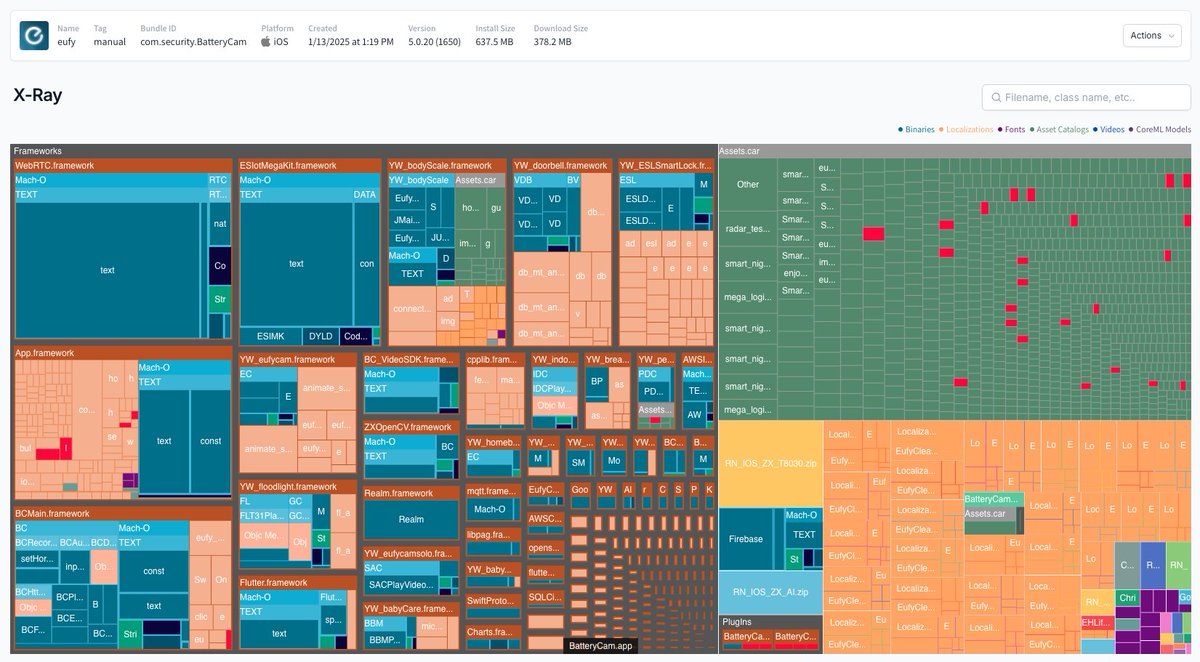
Task: Select the SQLCi block
Action: [545, 596]
